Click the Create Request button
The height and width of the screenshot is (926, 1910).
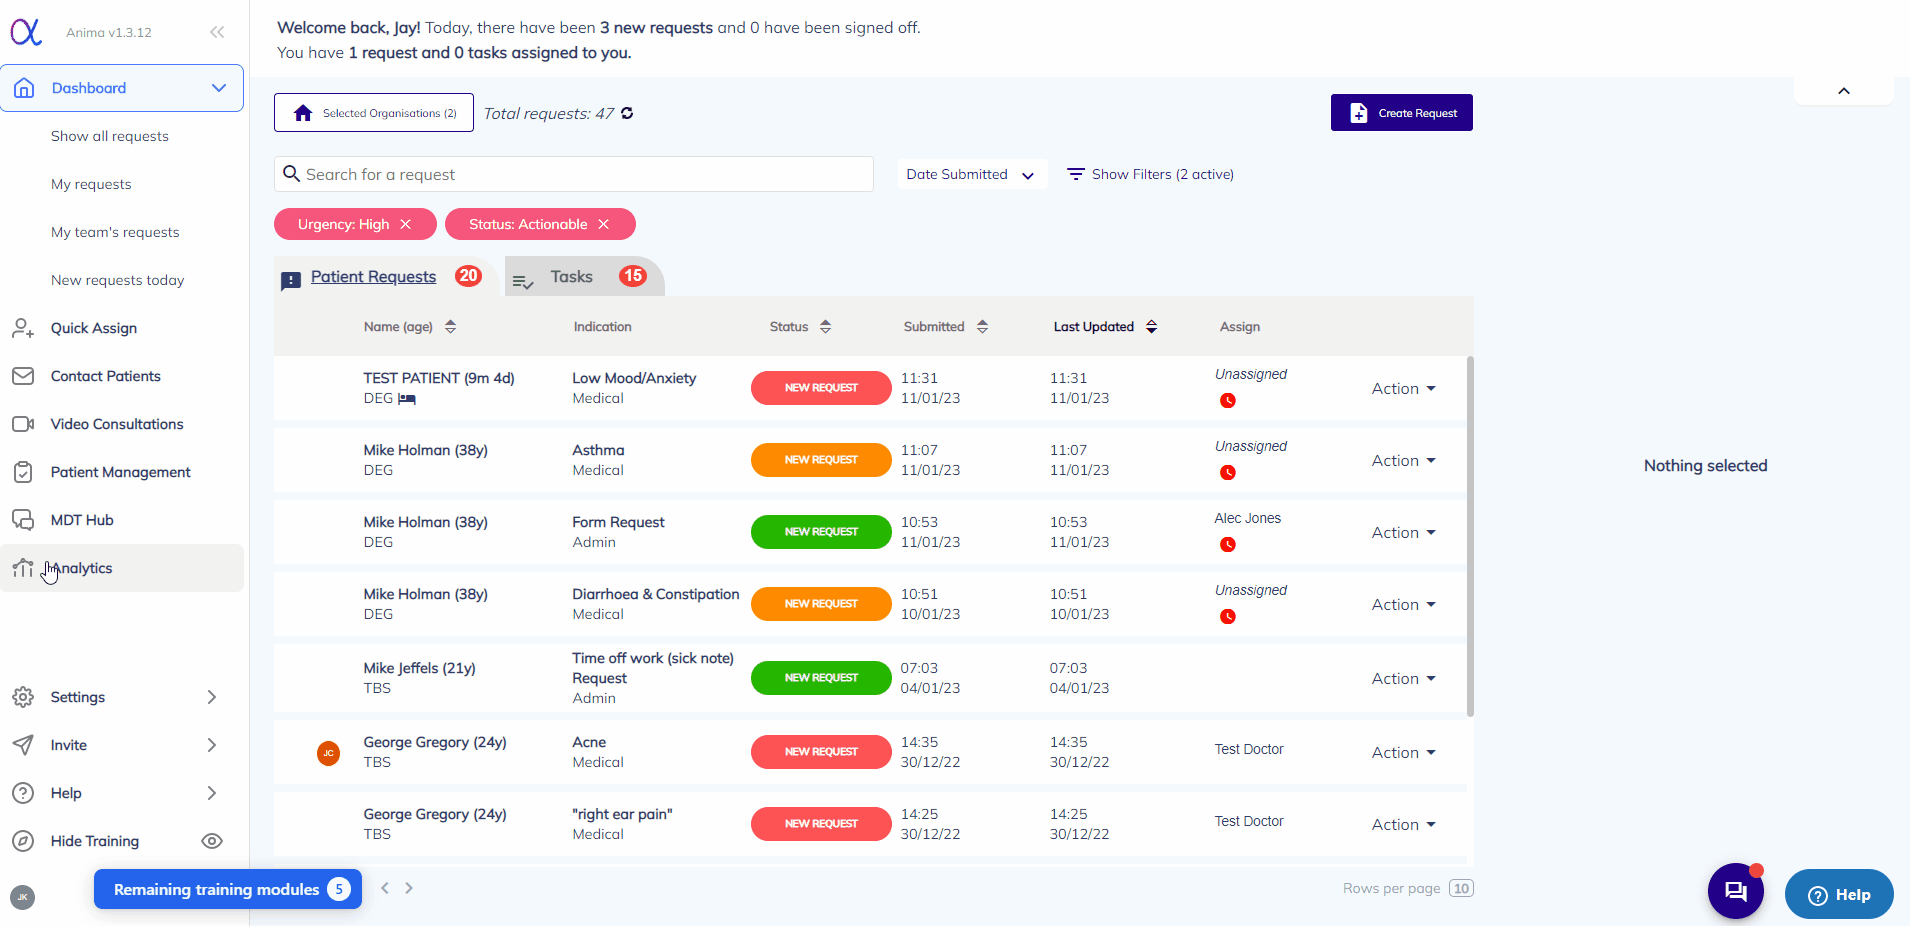[1401, 113]
